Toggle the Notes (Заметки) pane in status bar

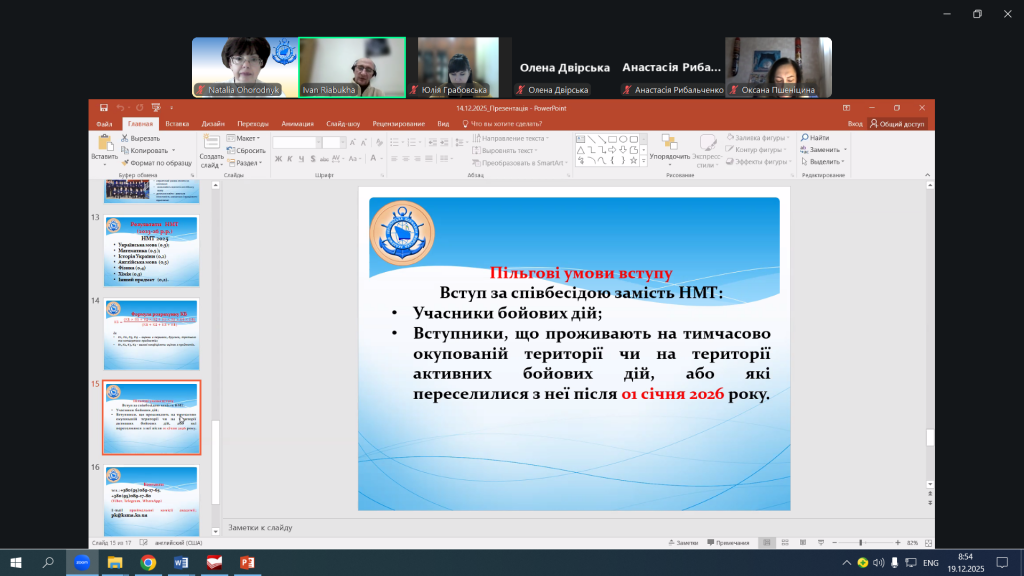point(682,542)
